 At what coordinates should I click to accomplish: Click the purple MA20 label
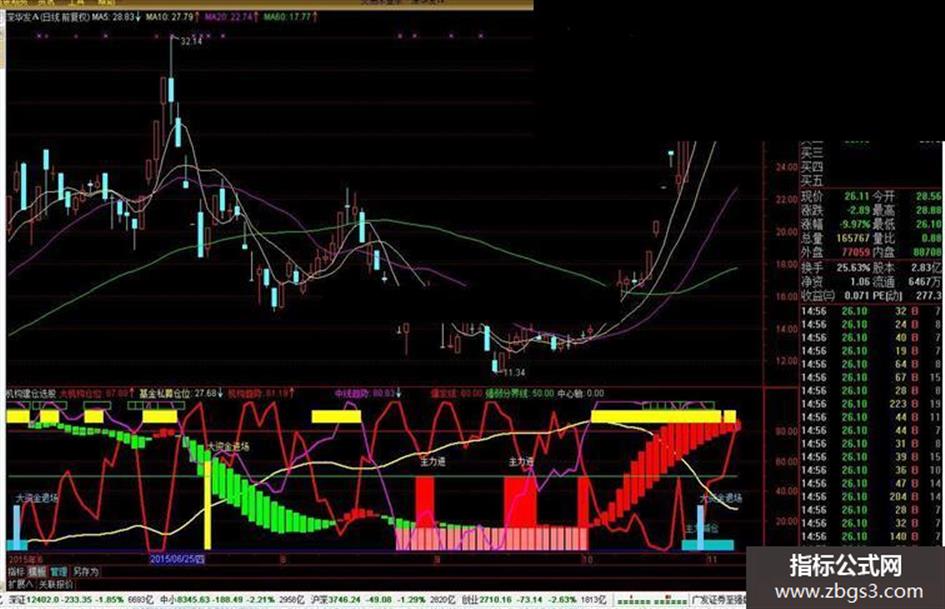[230, 17]
